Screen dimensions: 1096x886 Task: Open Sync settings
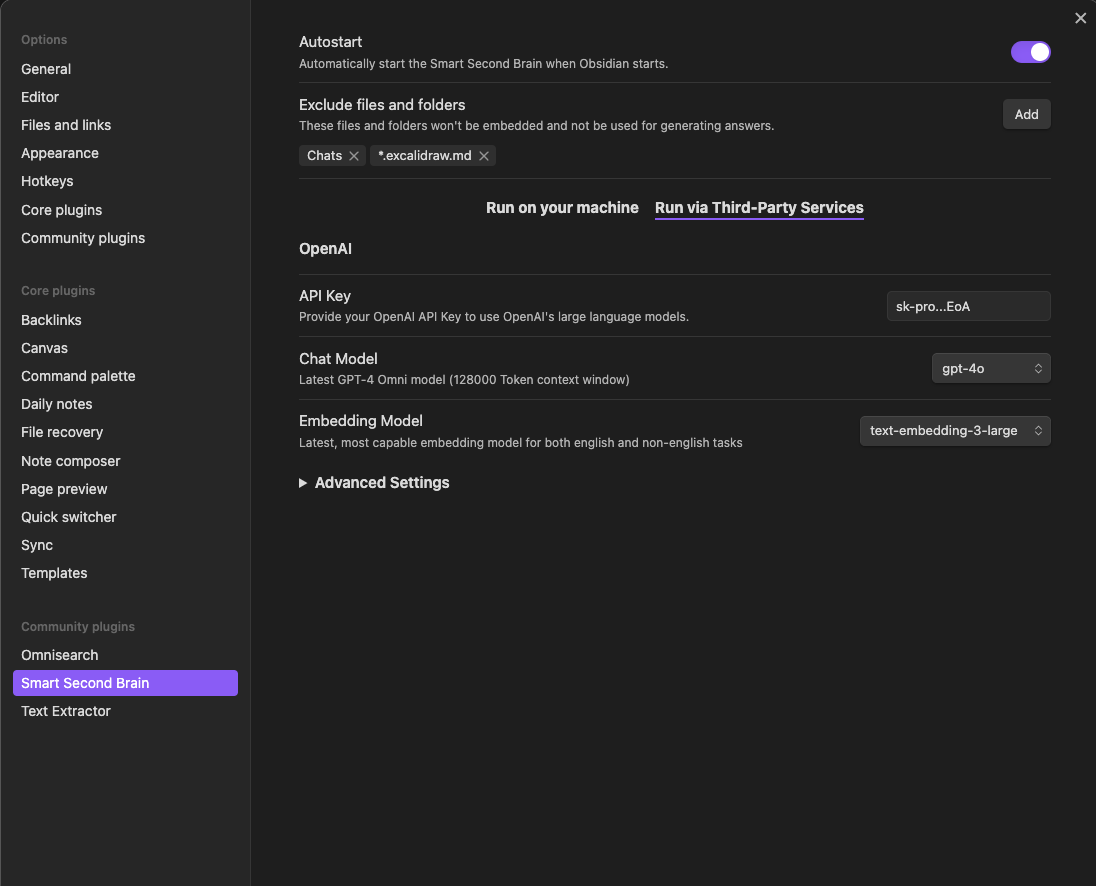click(37, 545)
